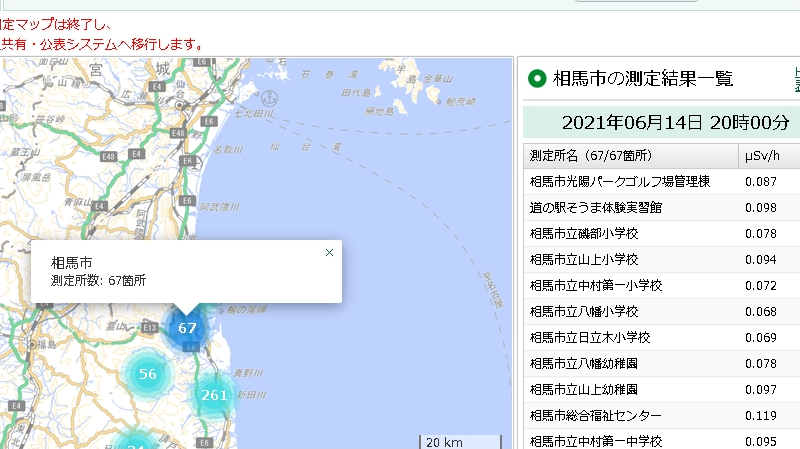Open the 261 cluster marker
800x449 pixels.
click(214, 395)
